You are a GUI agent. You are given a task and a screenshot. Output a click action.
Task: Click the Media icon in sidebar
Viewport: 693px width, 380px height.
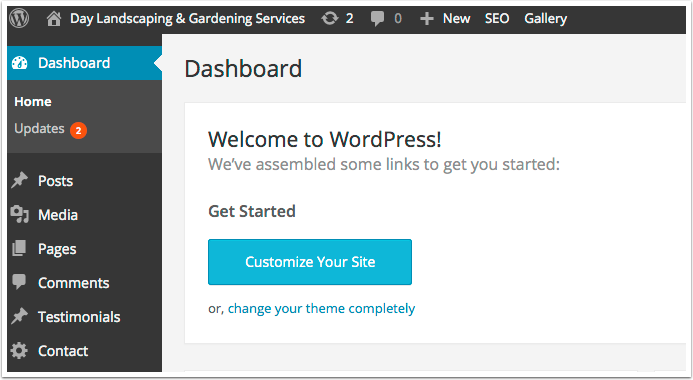[x=19, y=214]
